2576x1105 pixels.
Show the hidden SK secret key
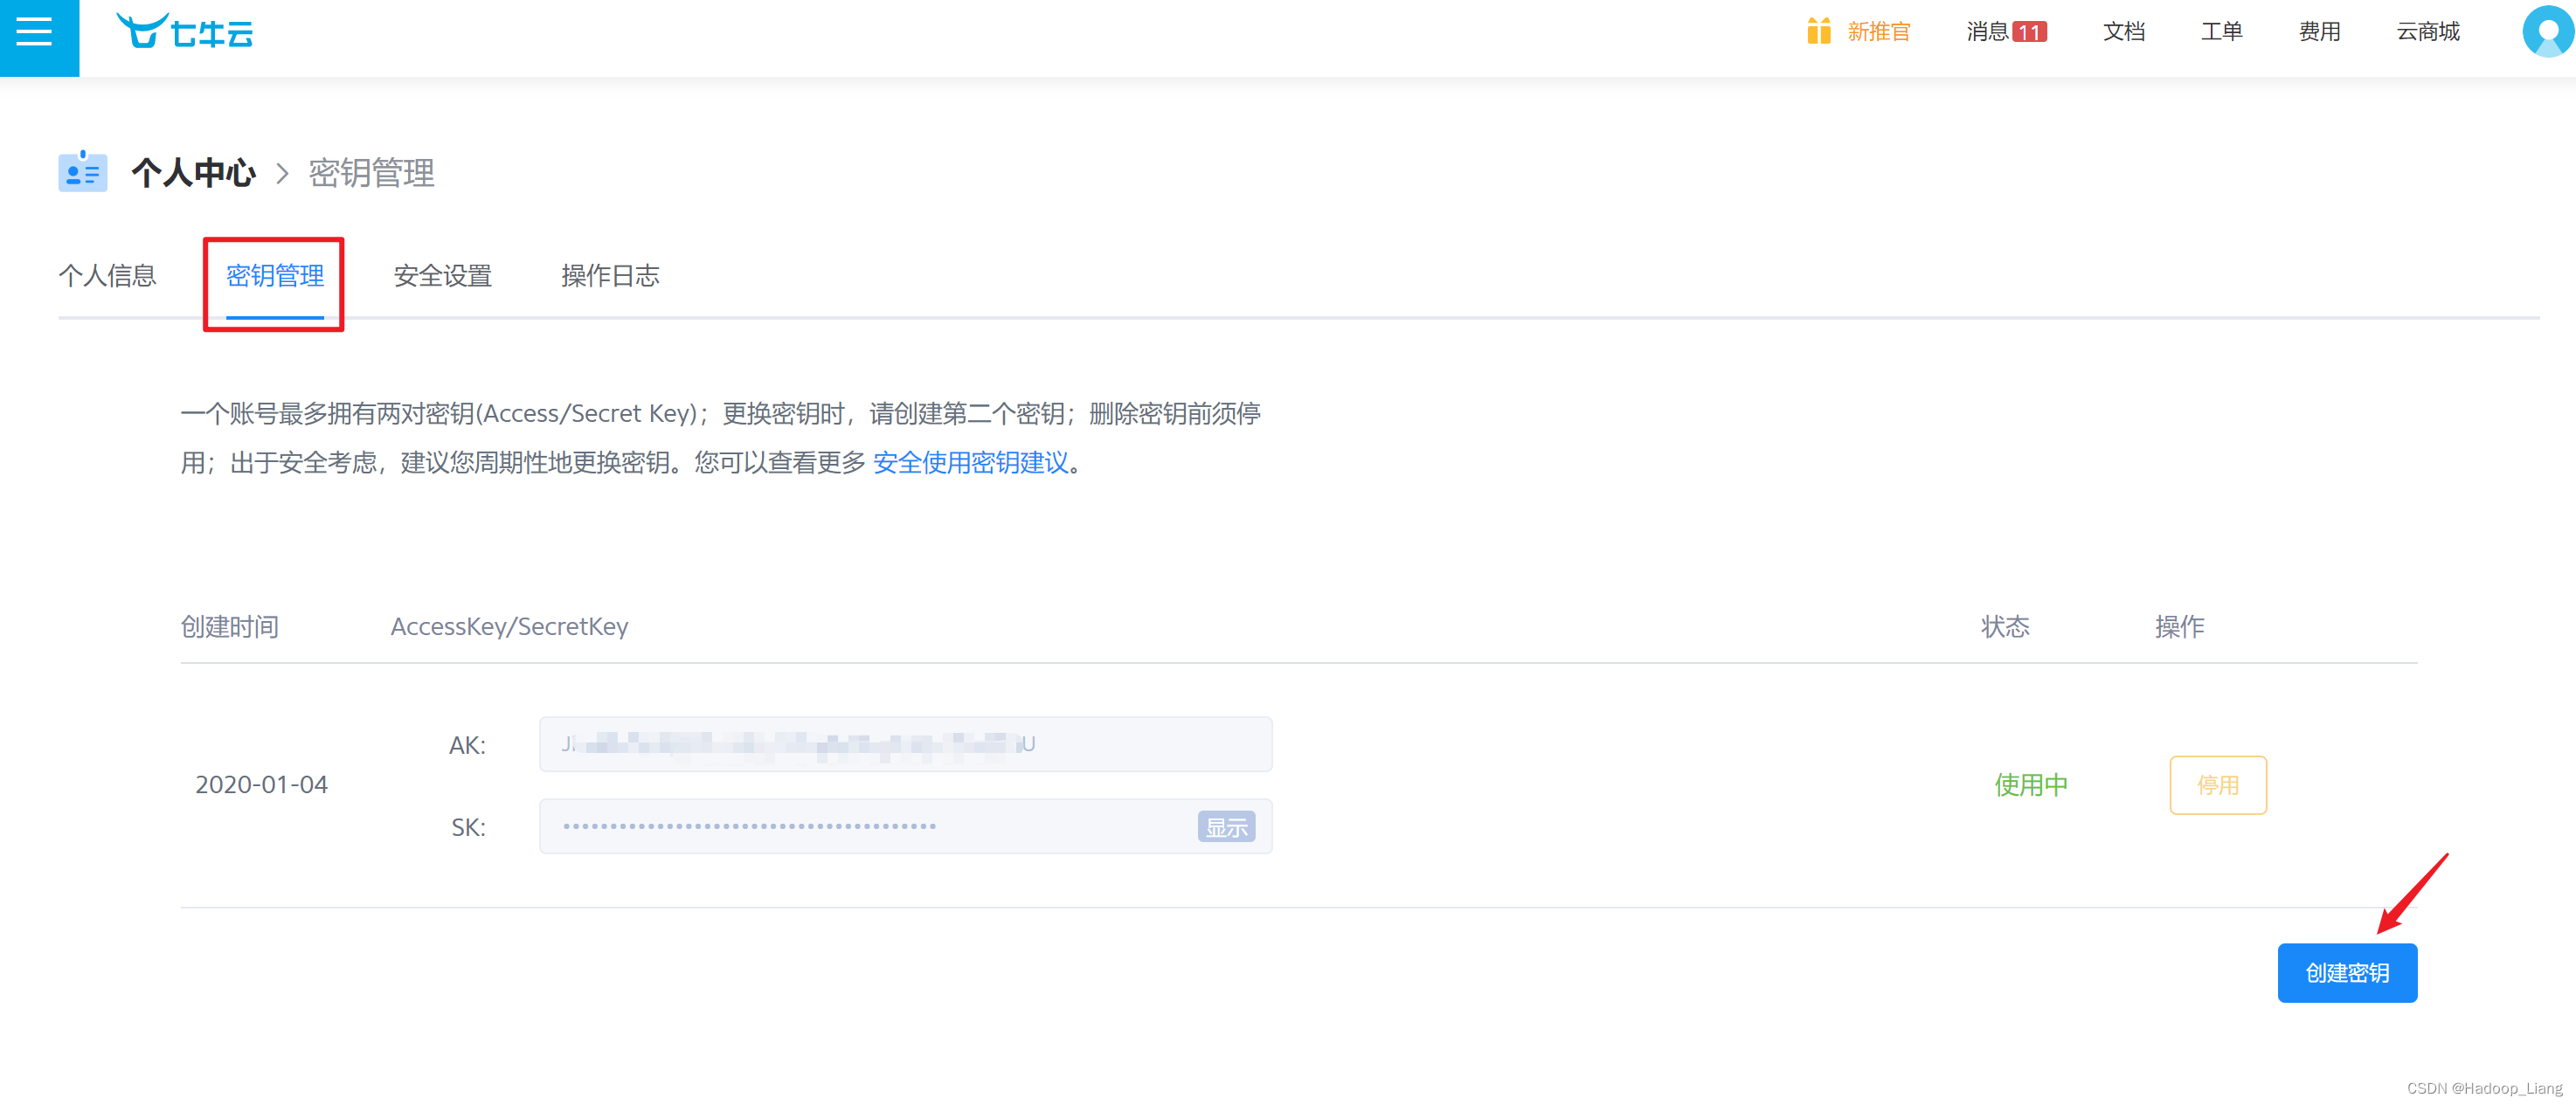tap(1226, 827)
